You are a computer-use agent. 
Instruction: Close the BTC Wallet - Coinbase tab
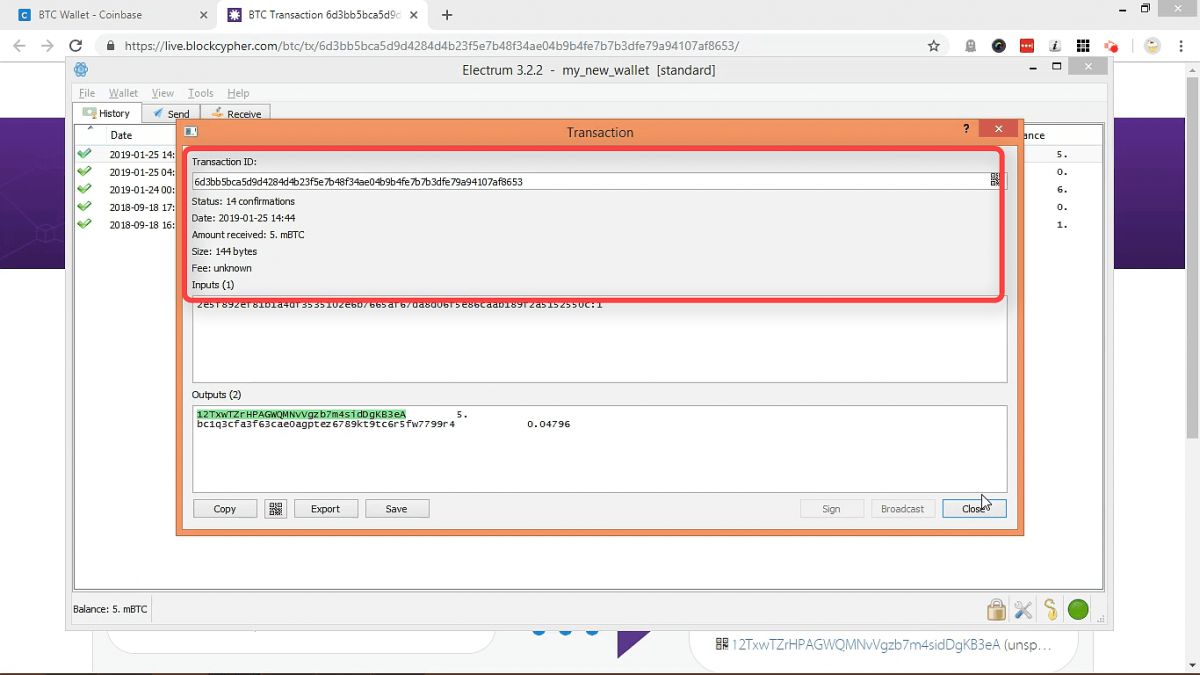tap(204, 15)
